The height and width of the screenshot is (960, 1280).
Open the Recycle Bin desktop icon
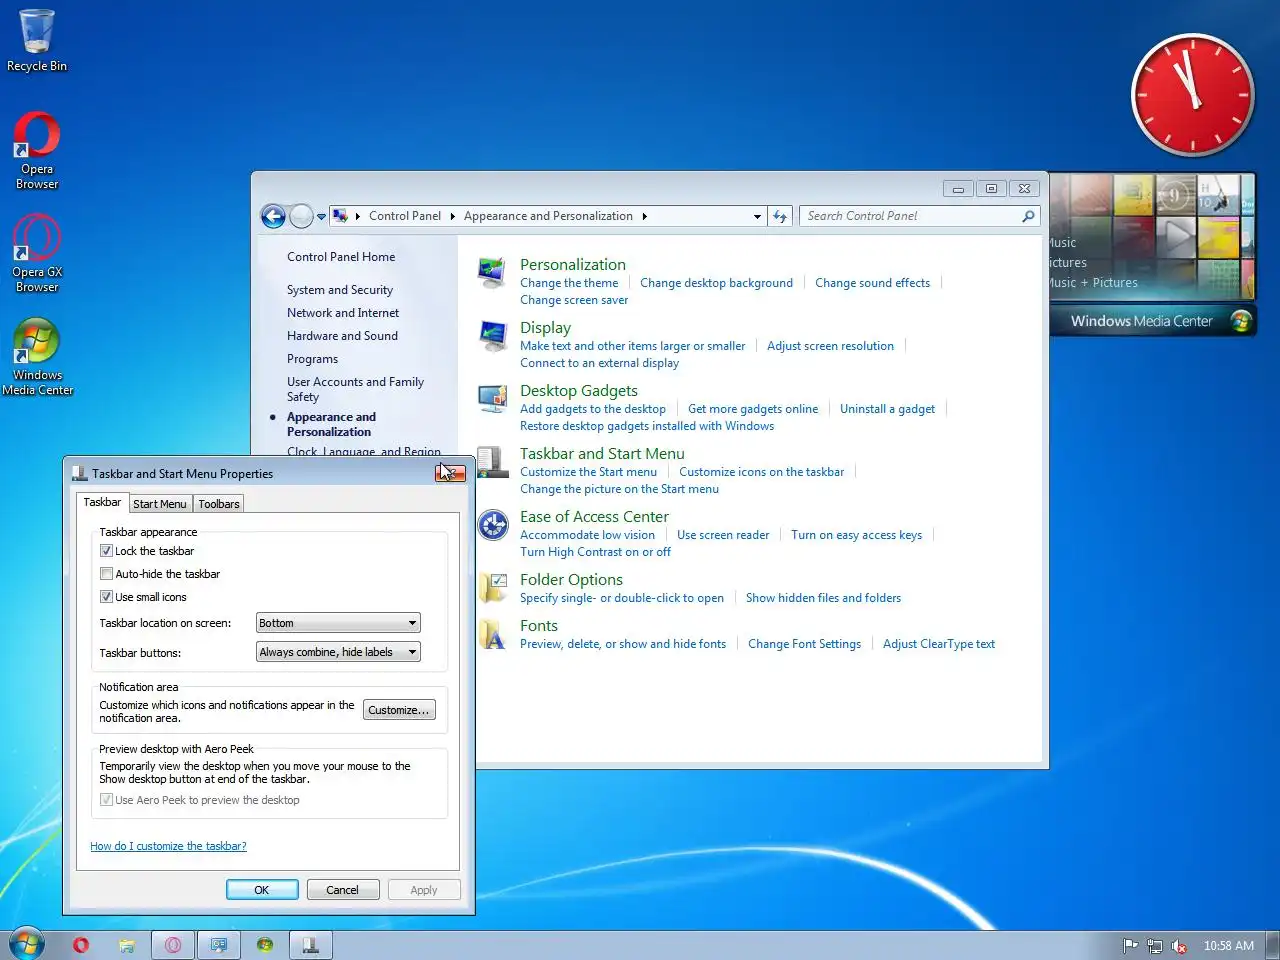37,41
